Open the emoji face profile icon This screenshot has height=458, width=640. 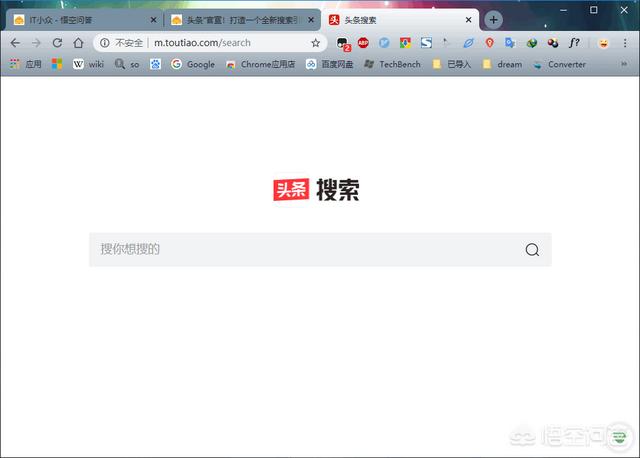(x=603, y=43)
